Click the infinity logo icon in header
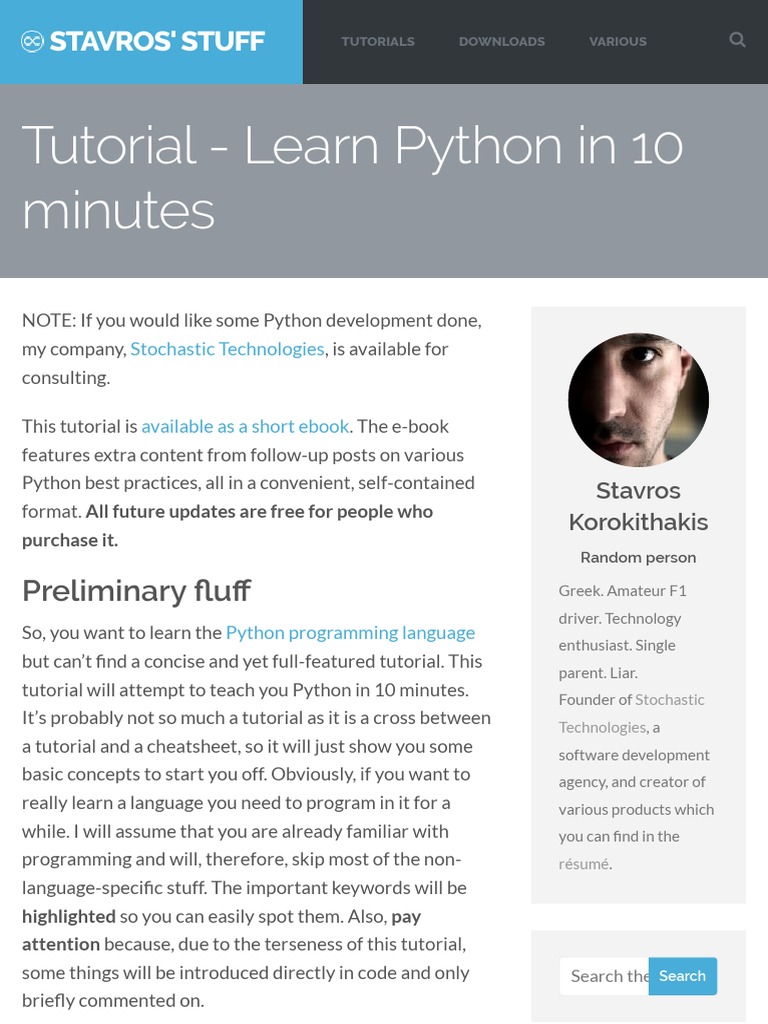768x1024 pixels. (x=32, y=41)
